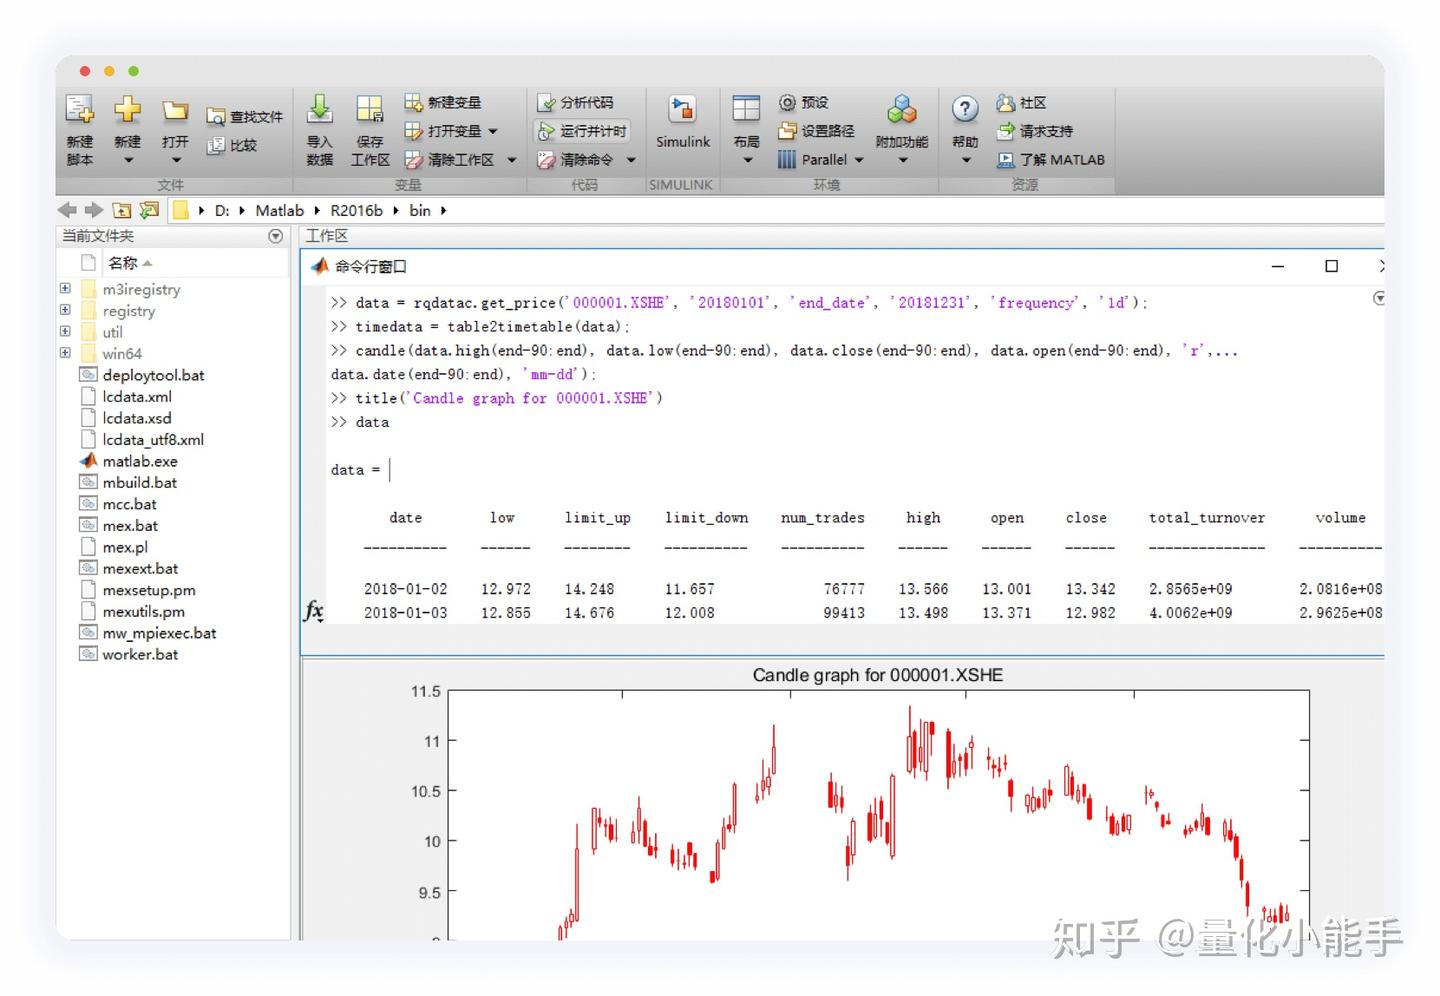Open the bin folder in the breadcrumb path
This screenshot has height=996, width=1440.
tap(420, 210)
